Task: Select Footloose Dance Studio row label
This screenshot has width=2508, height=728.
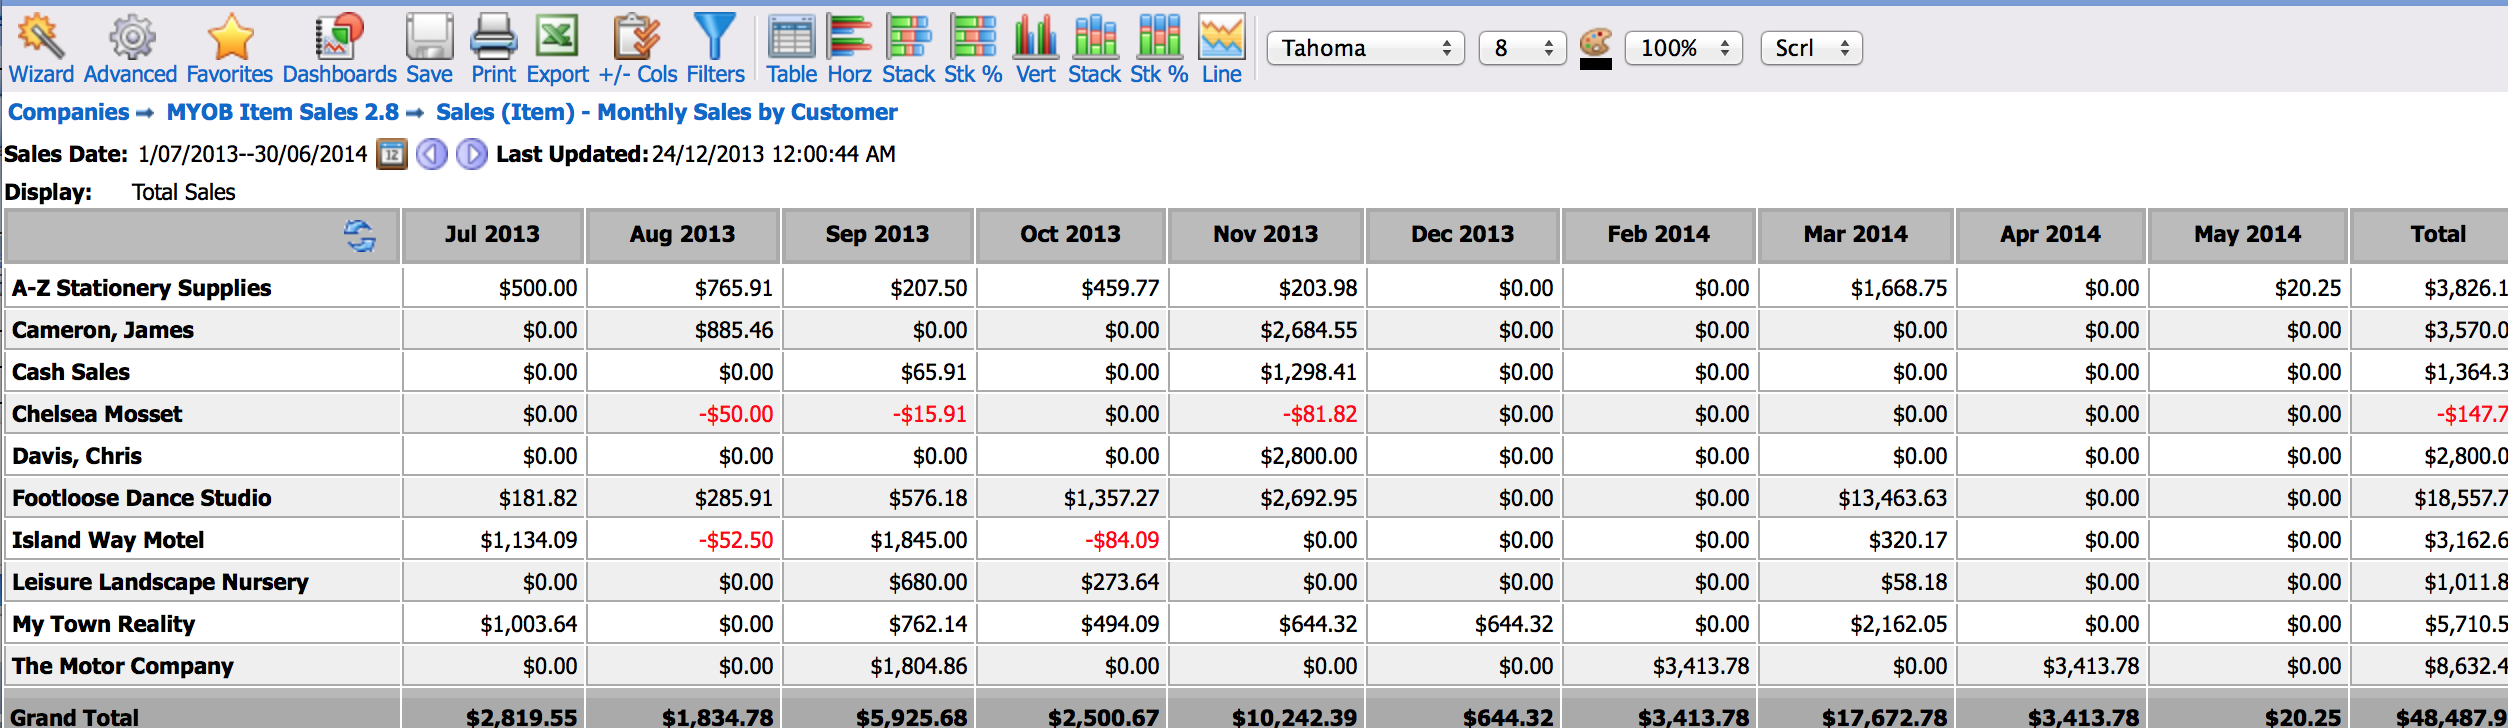Action: coord(142,498)
